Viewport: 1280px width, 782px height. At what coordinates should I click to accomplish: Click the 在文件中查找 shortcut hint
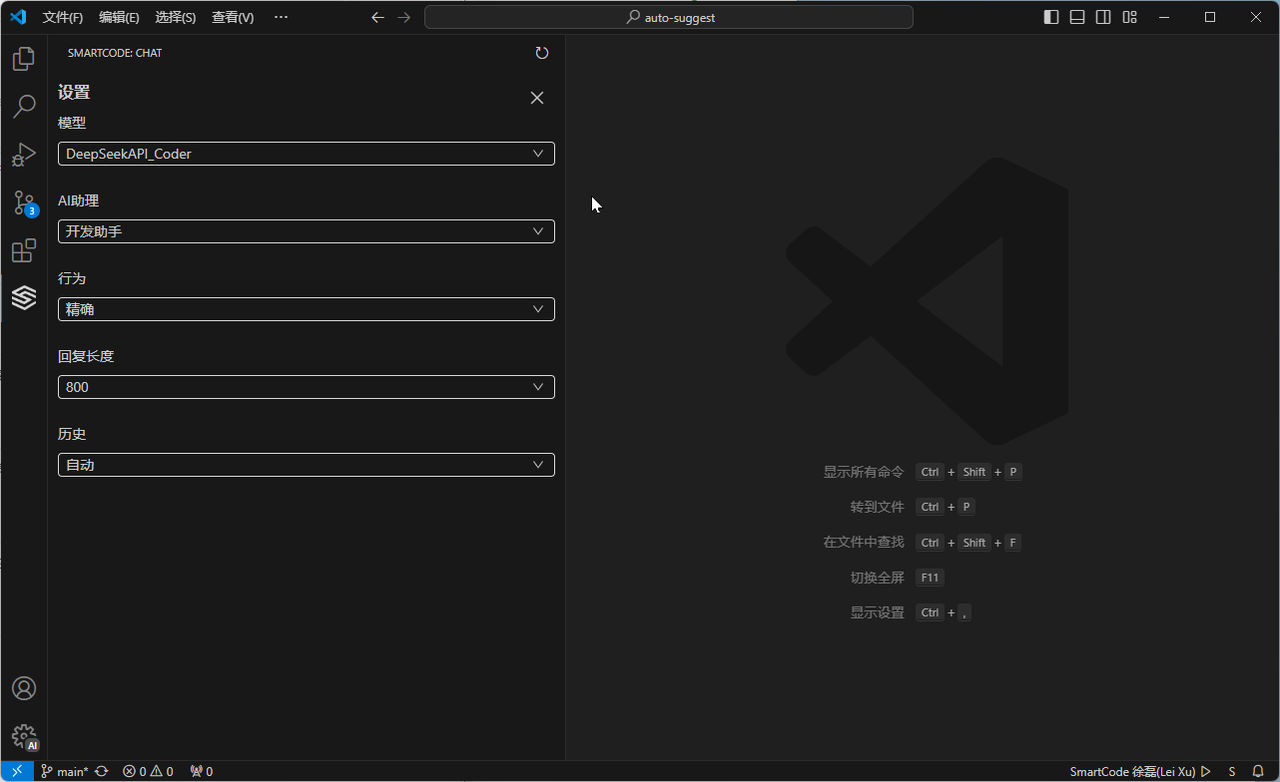pyautogui.click(x=863, y=542)
